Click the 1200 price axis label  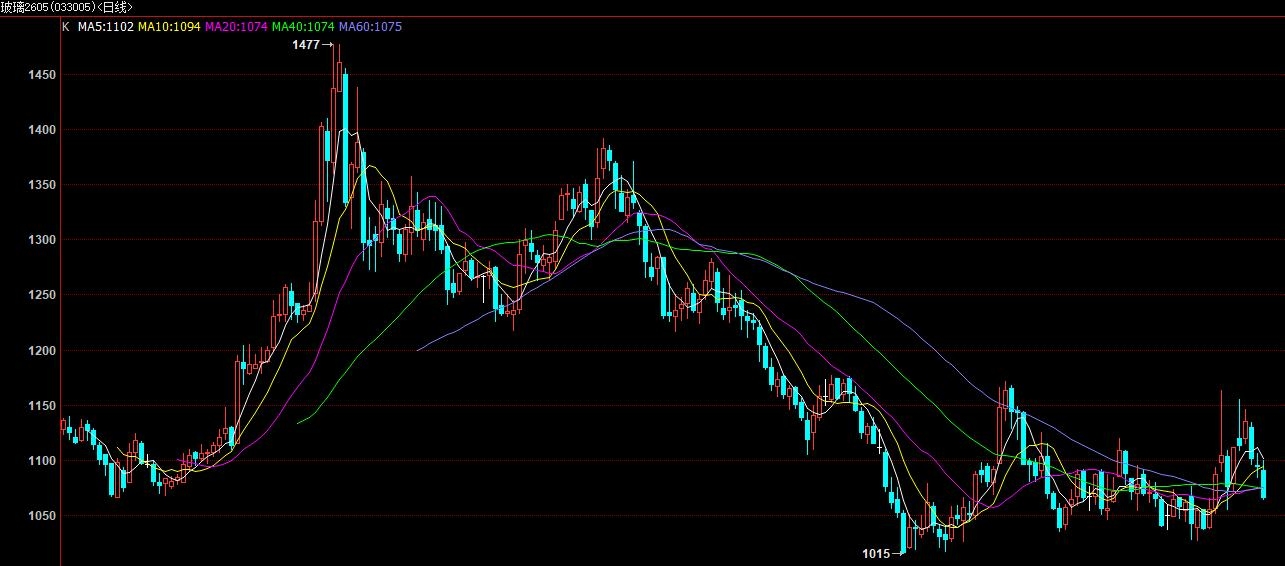pyautogui.click(x=30, y=351)
